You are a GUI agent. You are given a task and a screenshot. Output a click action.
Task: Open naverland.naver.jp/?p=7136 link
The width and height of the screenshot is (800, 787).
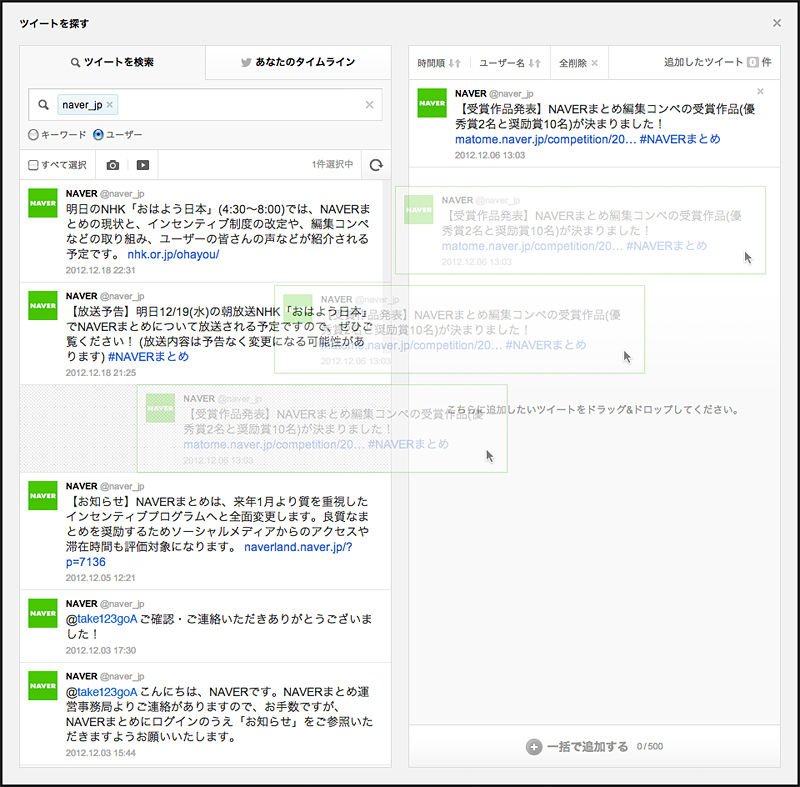209,554
